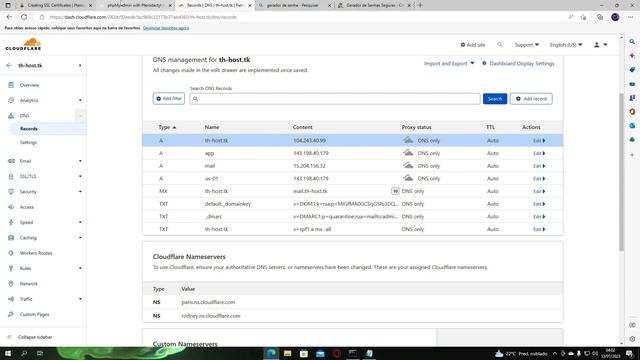Edit the default._domainkey TXT record
The height and width of the screenshot is (360, 640).
click(x=539, y=204)
